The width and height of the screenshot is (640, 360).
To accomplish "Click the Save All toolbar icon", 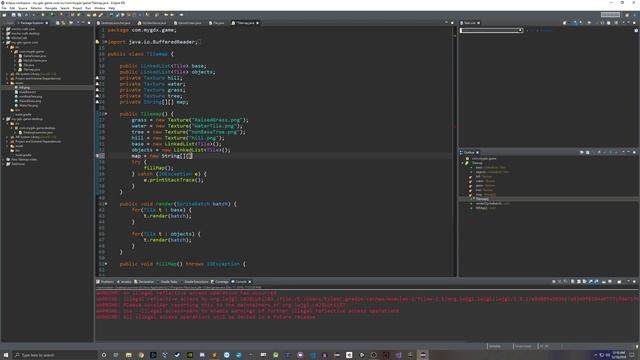I will pos(19,15).
